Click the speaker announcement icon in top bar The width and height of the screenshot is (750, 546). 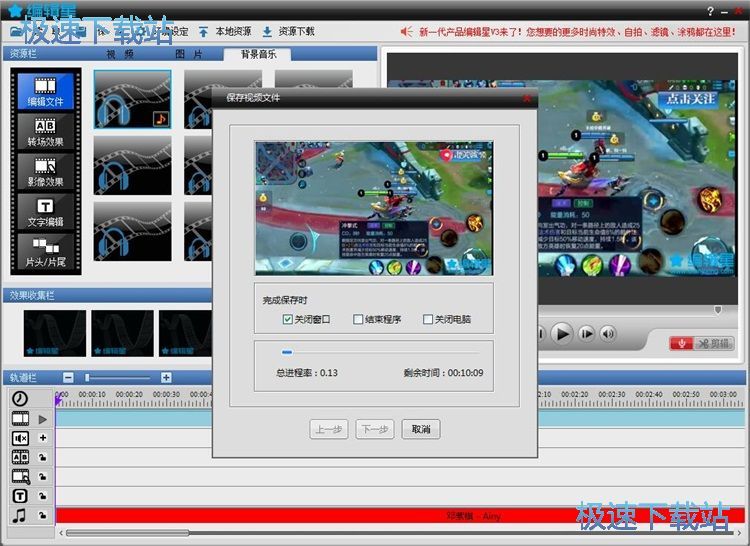(406, 32)
